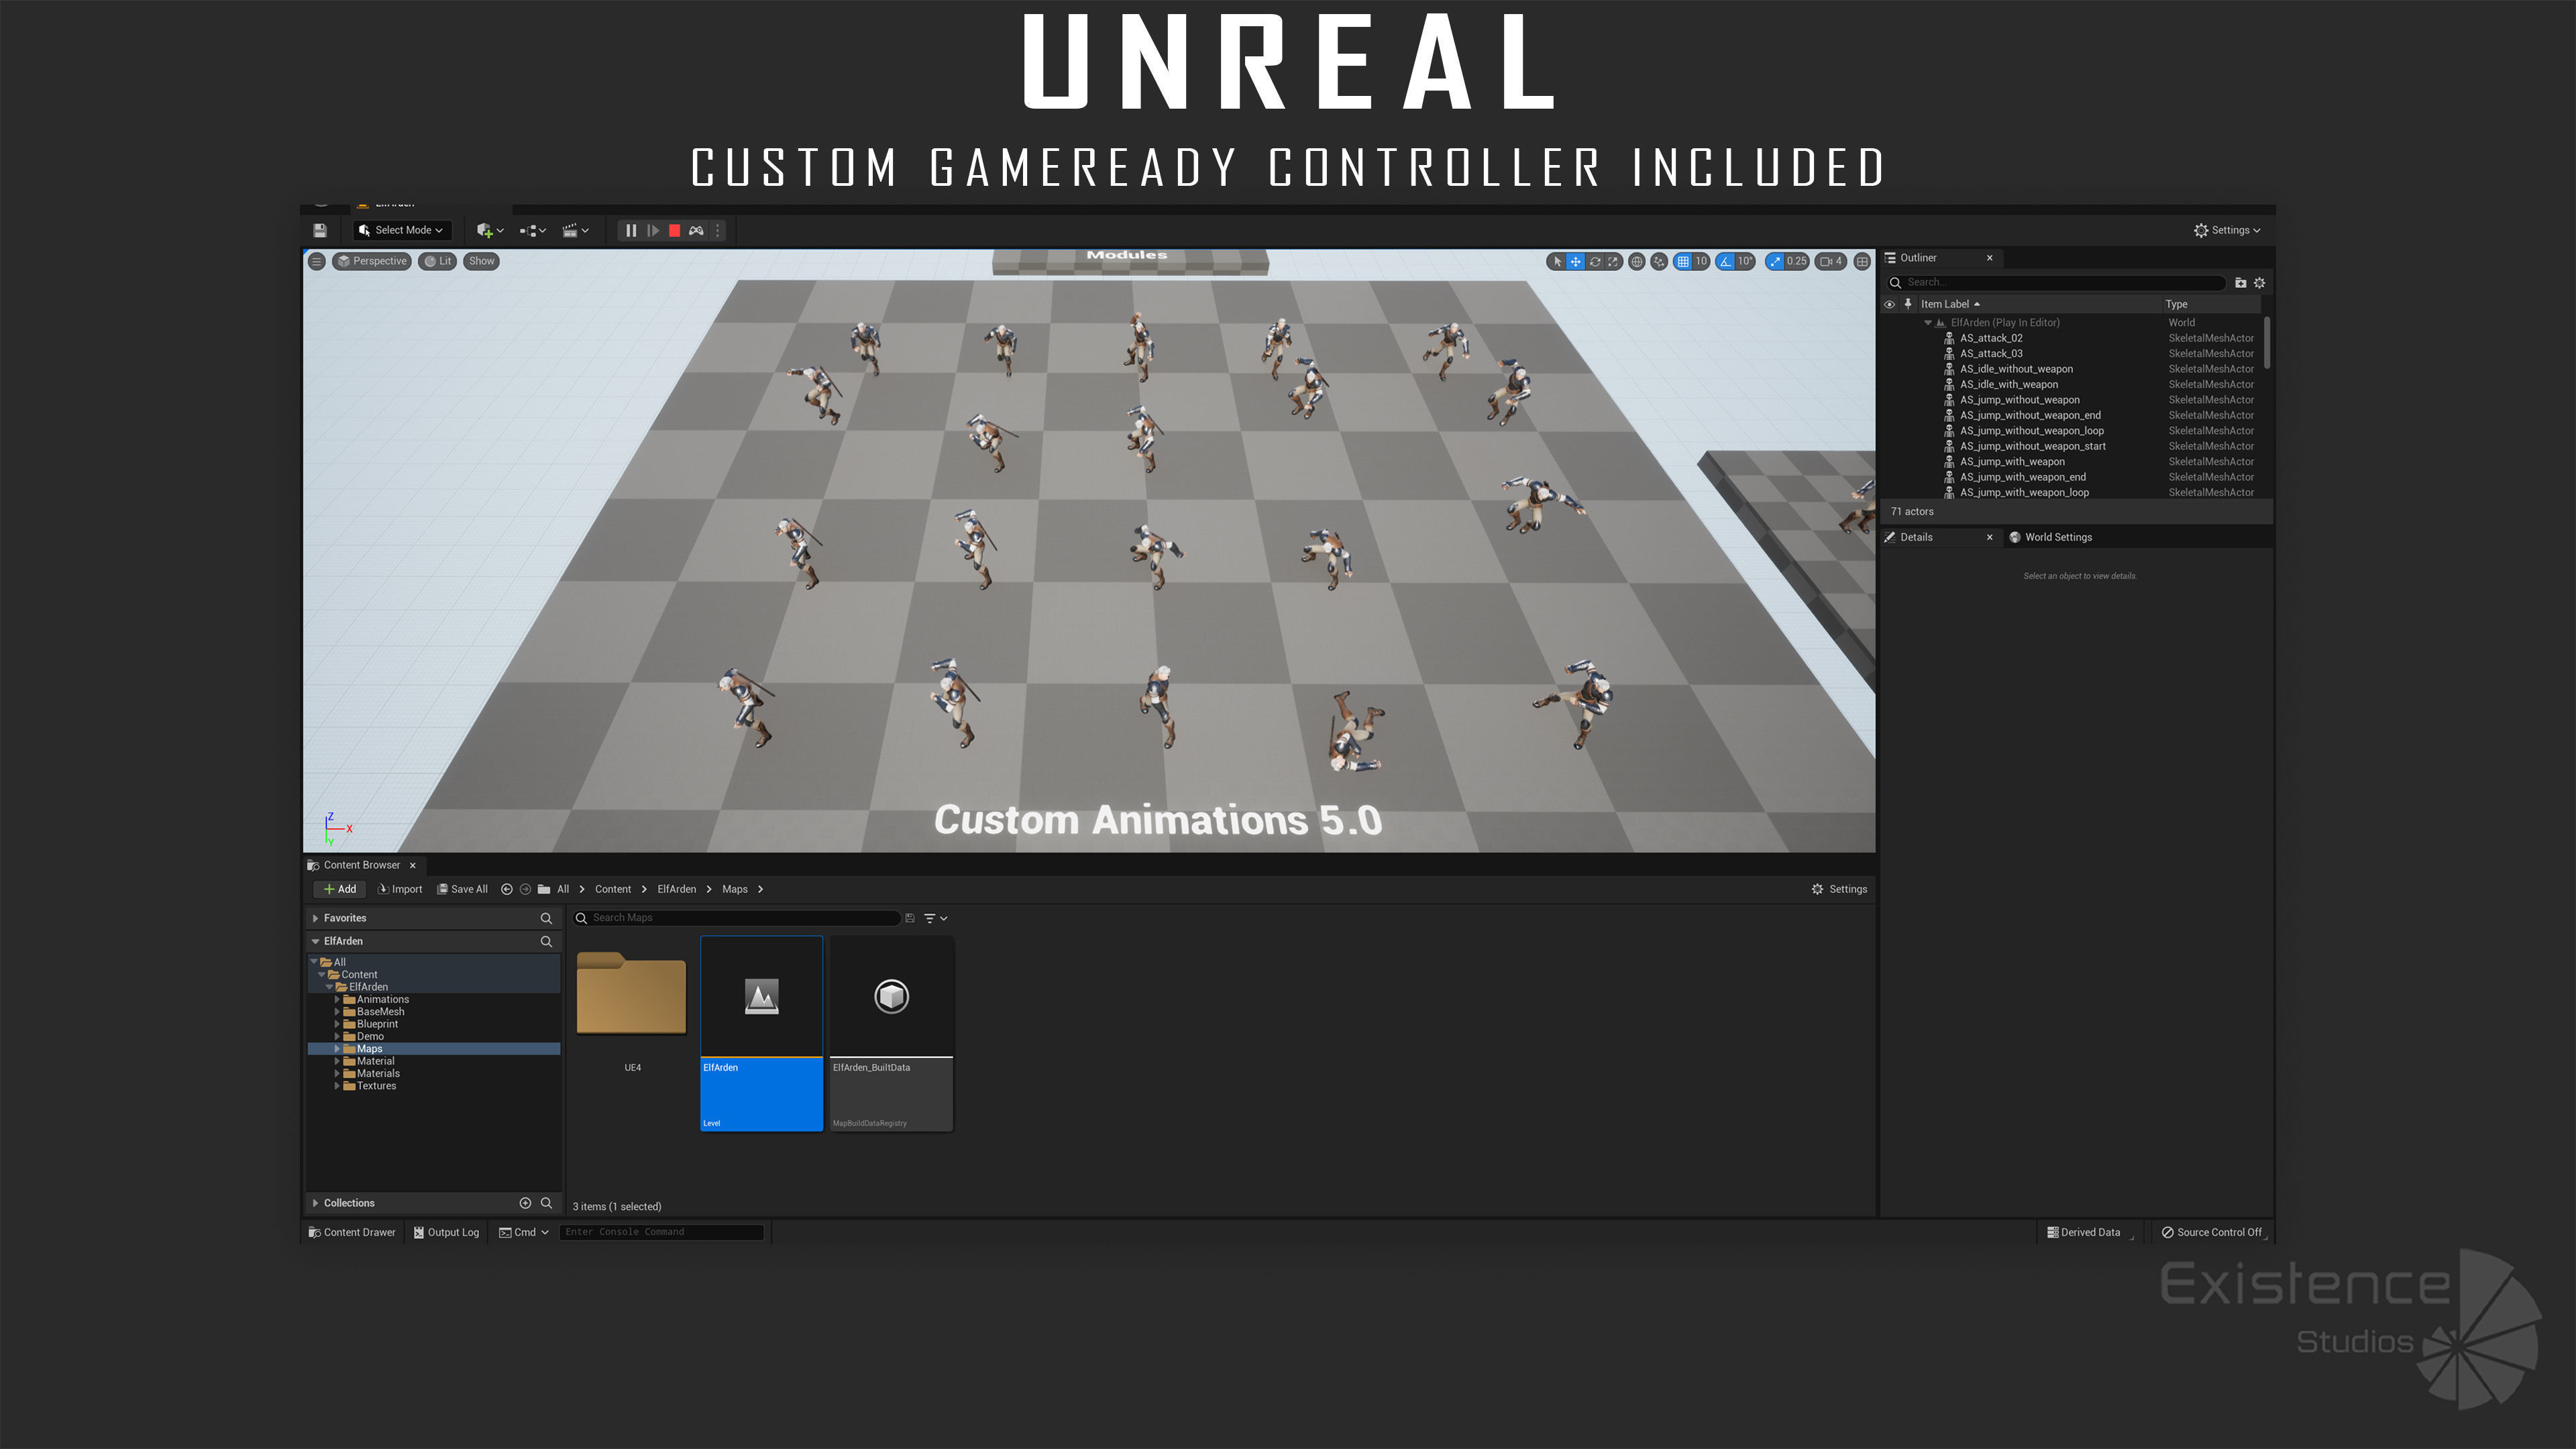Click the Stop simulation red button
Screen dimensions: 2576x1449
(x=674, y=230)
